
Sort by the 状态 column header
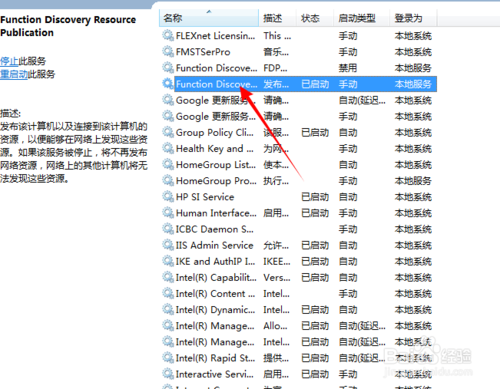pyautogui.click(x=315, y=18)
